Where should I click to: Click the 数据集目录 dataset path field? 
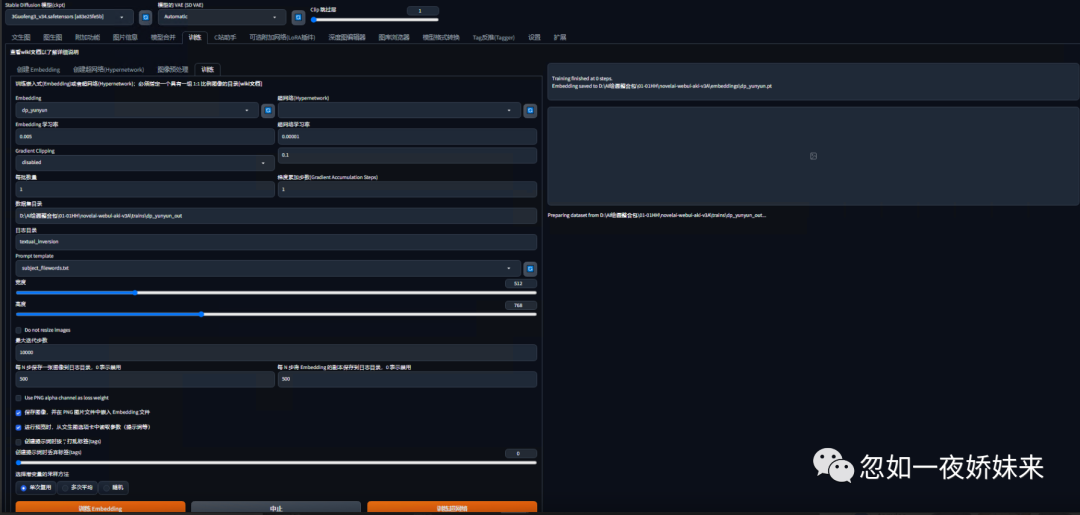click(x=276, y=216)
